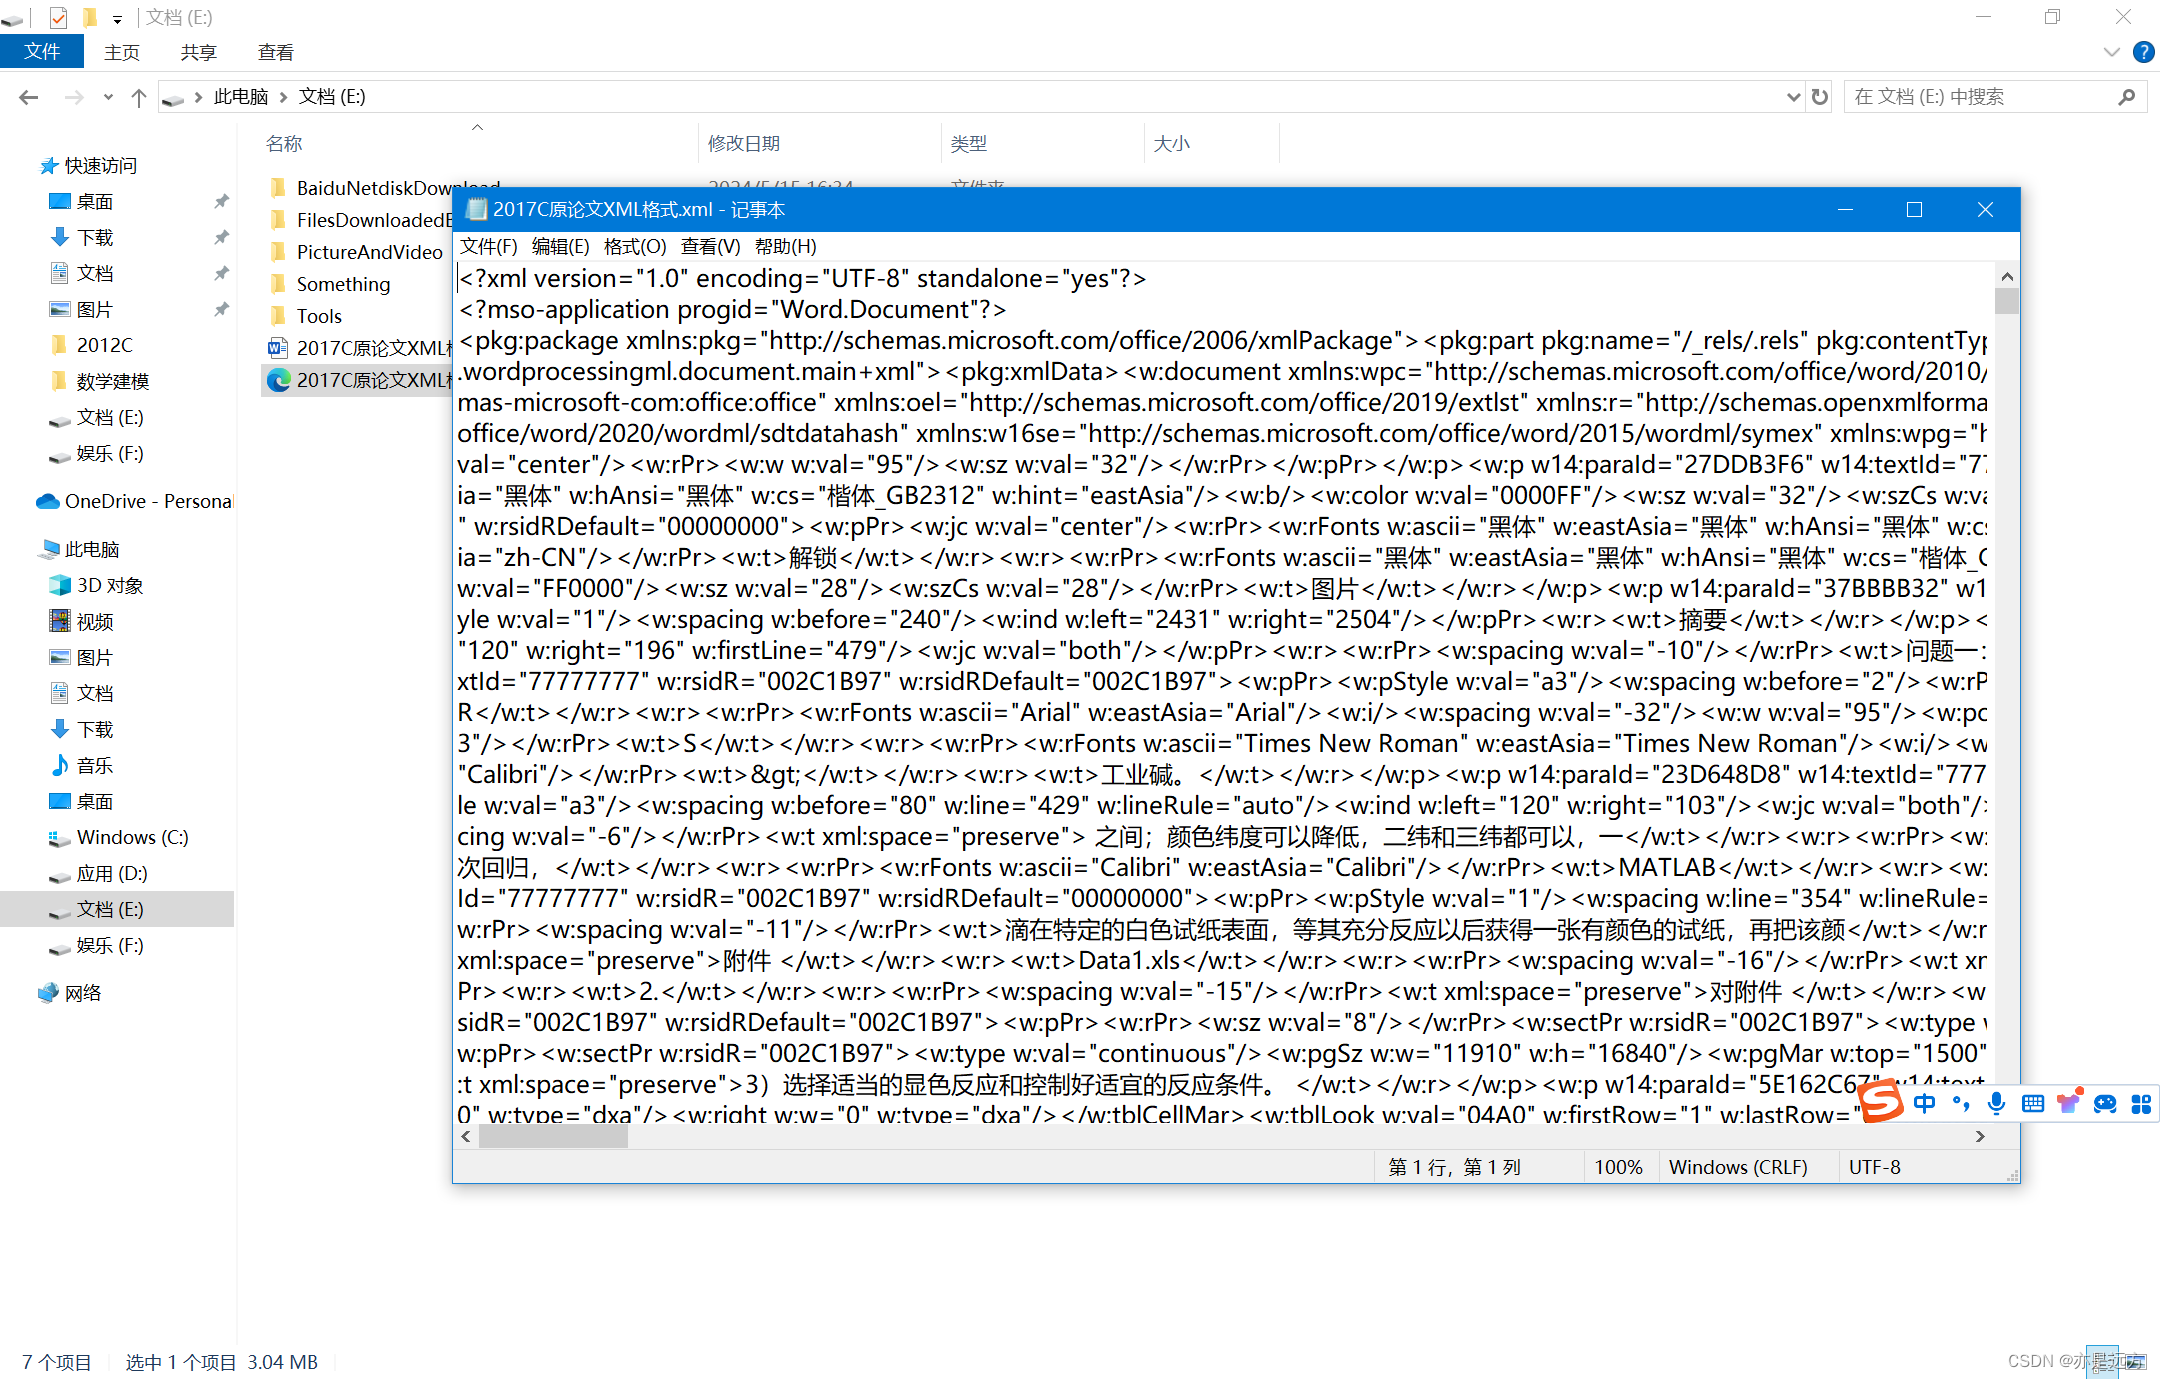Expand the Explorer ribbon chevron
2160x1379 pixels.
point(2112,52)
